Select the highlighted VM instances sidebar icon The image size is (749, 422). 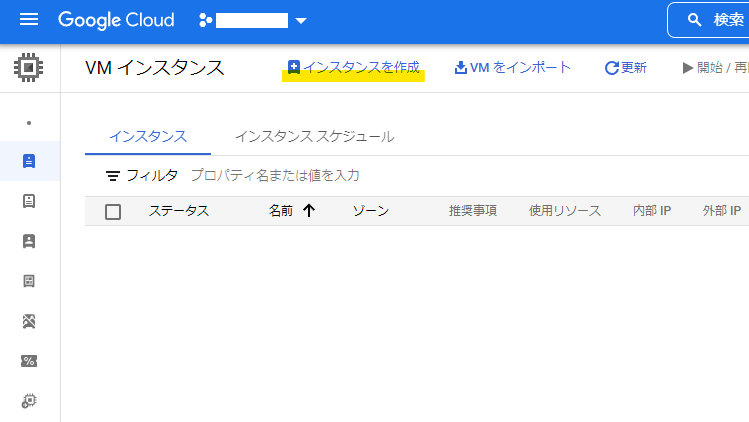(x=29, y=161)
